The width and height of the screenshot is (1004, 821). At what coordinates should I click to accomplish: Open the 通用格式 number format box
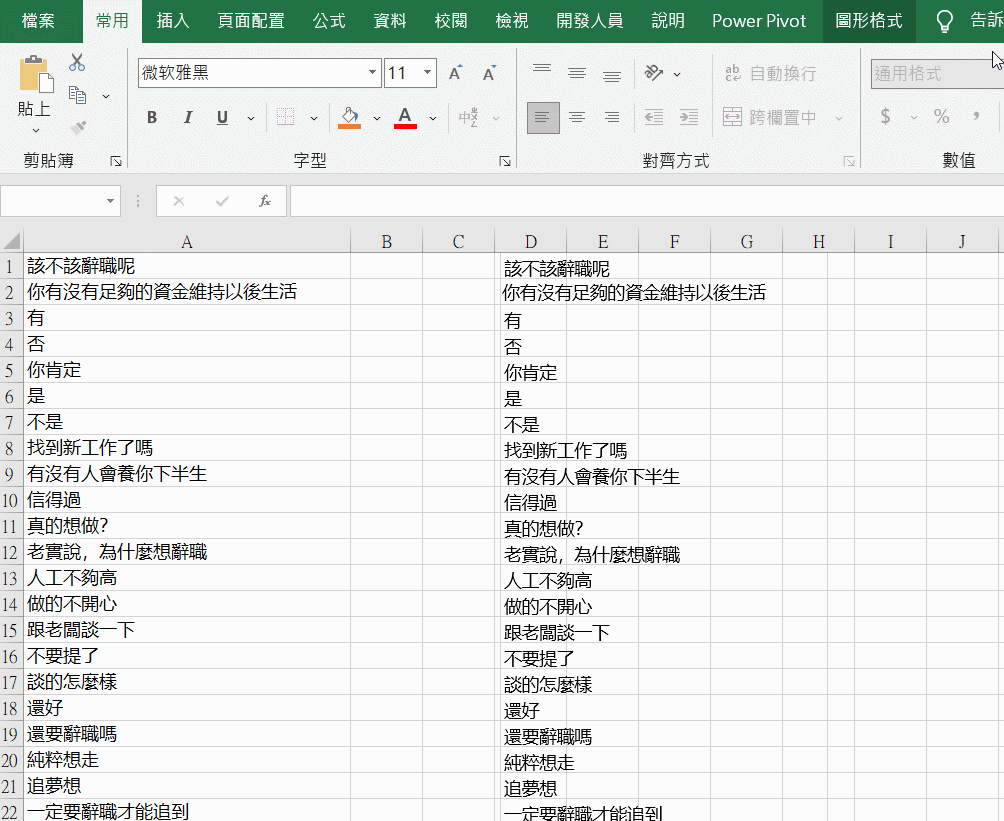(x=937, y=73)
